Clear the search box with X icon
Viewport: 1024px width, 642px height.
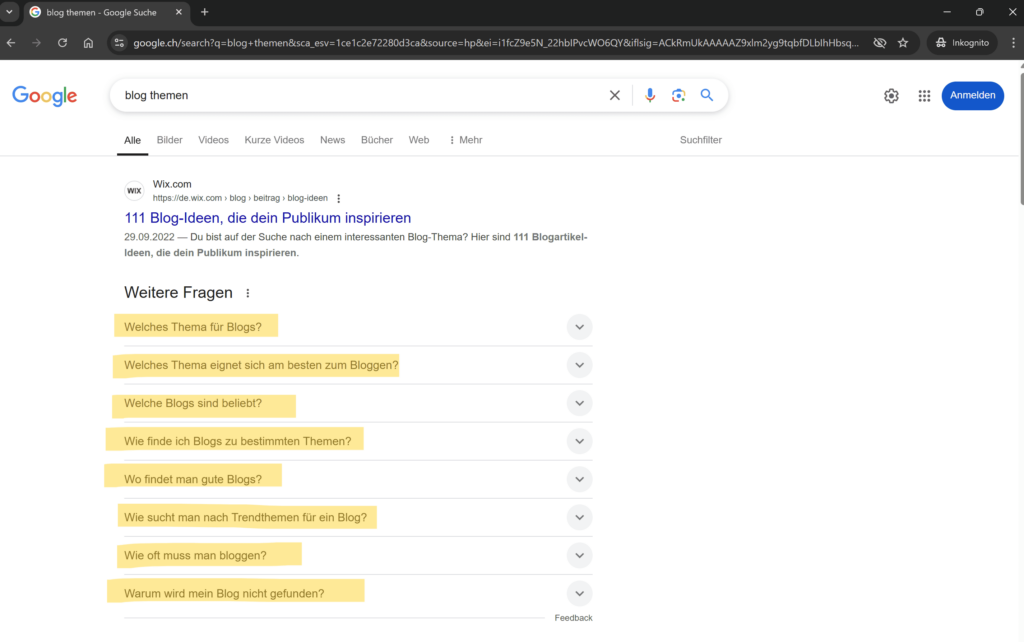click(x=615, y=95)
